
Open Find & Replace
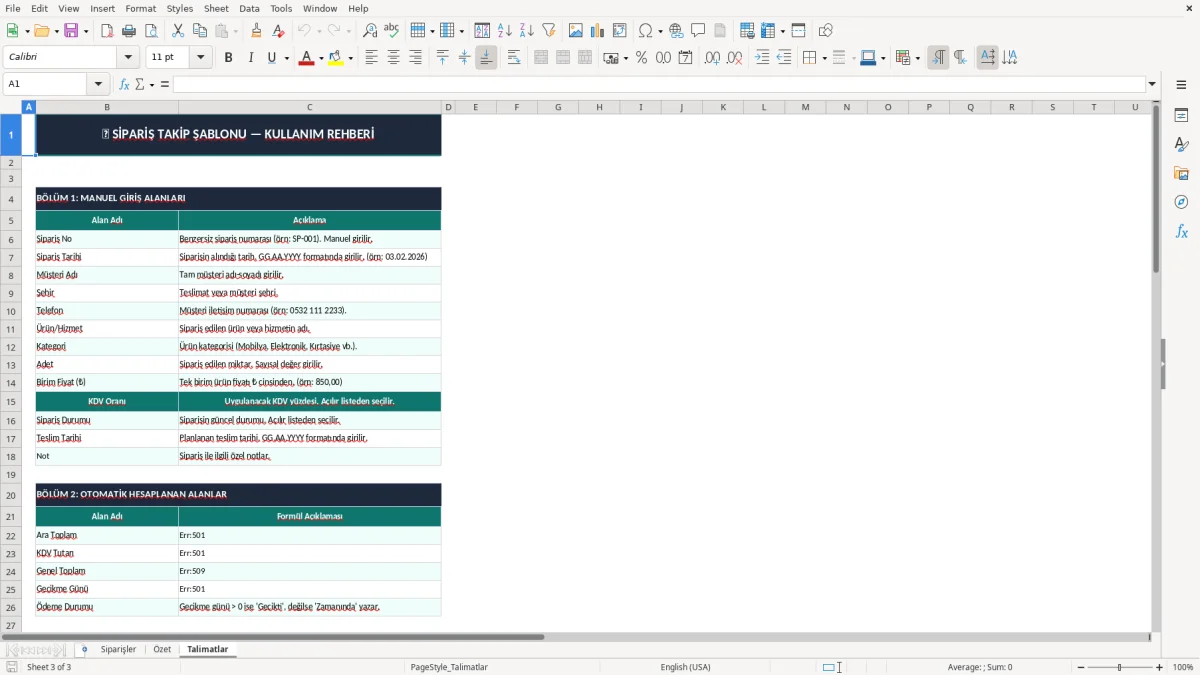pos(370,31)
